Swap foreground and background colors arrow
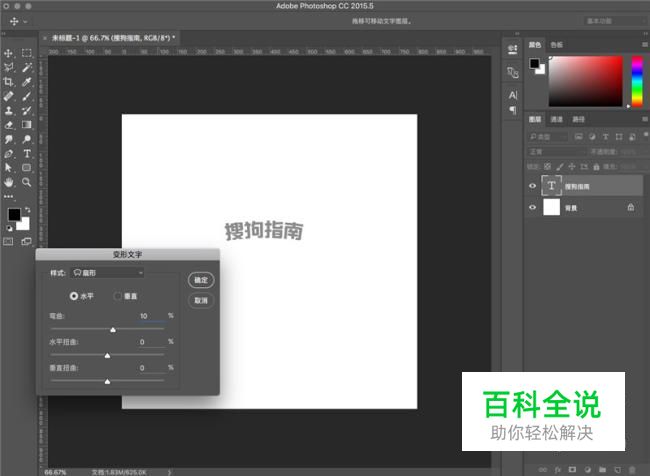The height and width of the screenshot is (476, 650). pos(27,210)
